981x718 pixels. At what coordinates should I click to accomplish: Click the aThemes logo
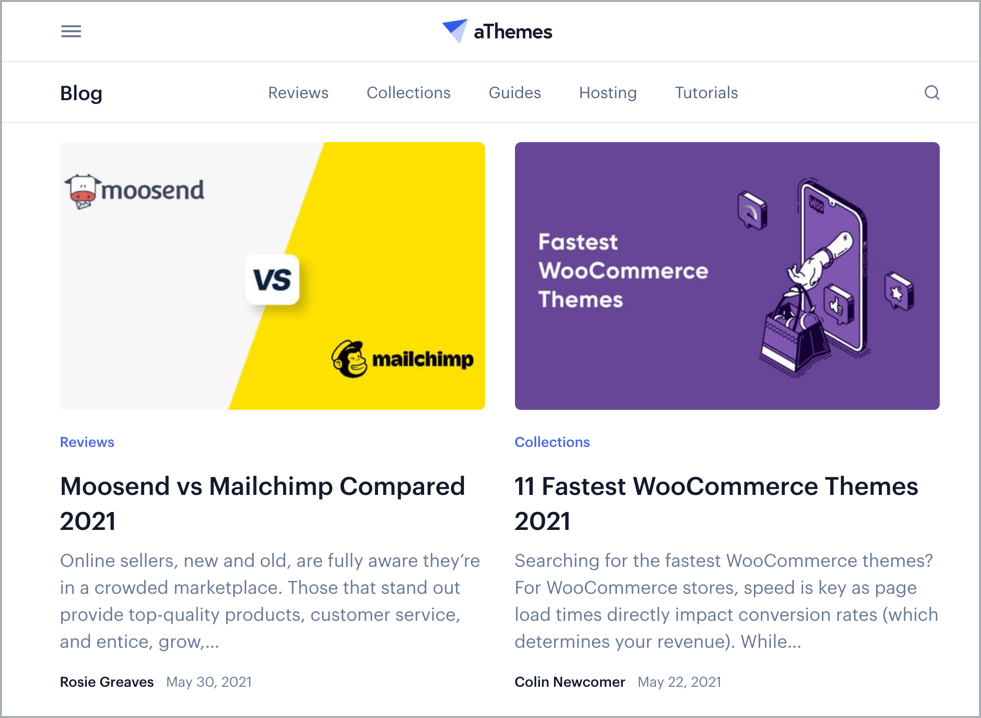(x=497, y=31)
